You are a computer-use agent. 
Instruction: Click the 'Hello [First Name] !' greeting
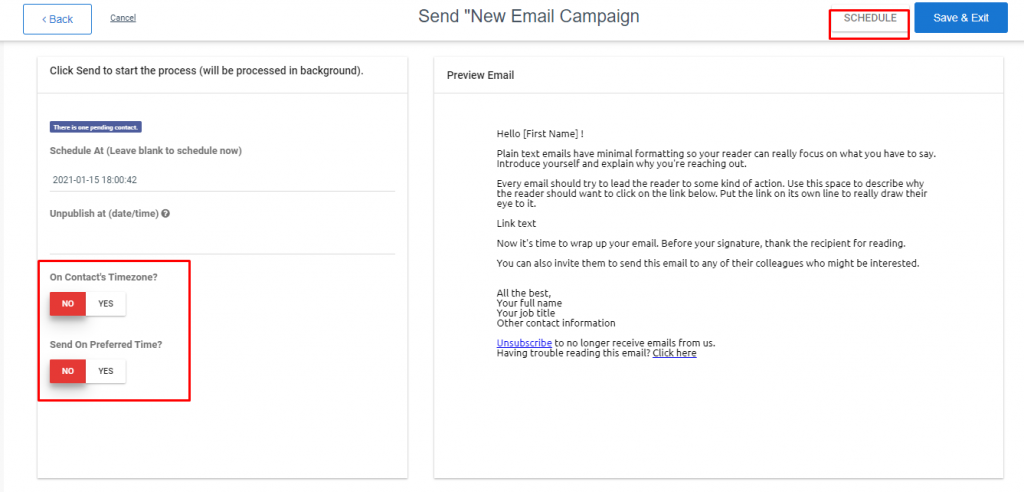539,133
